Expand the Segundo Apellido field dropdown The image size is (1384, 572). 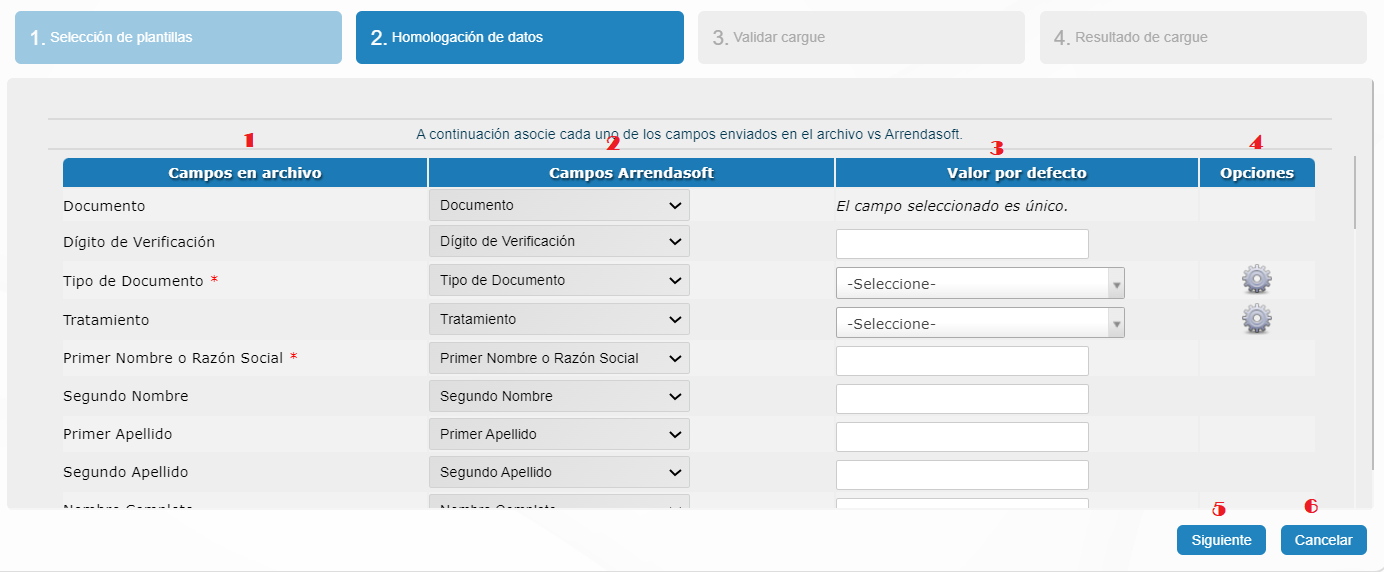point(559,472)
